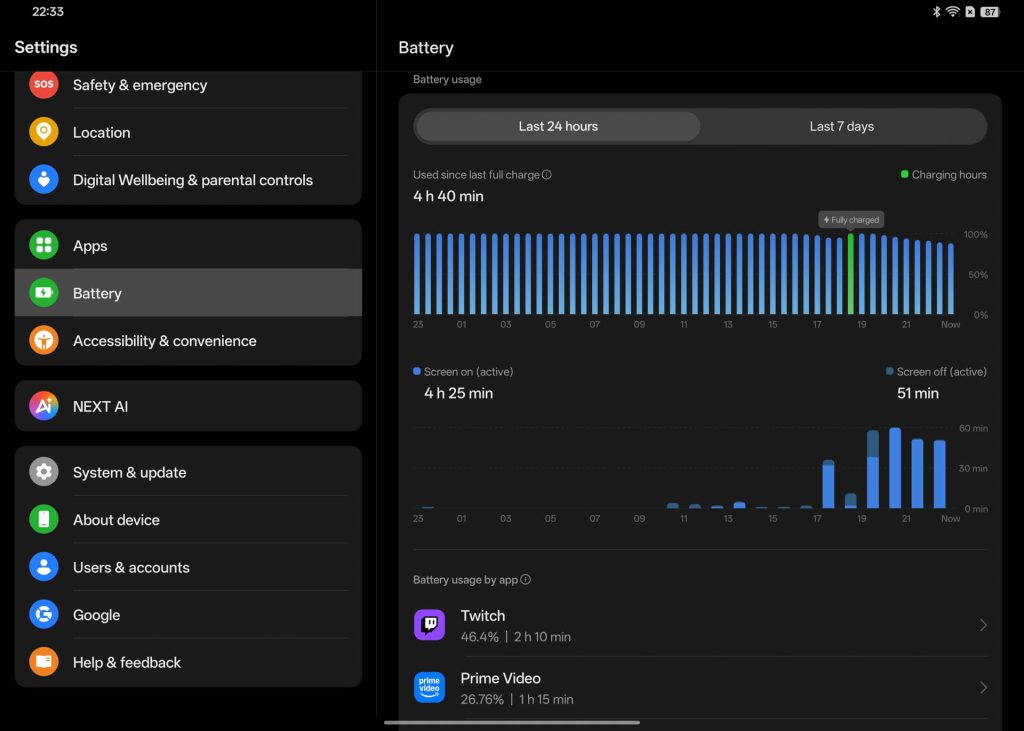Switch to the Last 7 days view
1024x731 pixels.
click(x=841, y=127)
